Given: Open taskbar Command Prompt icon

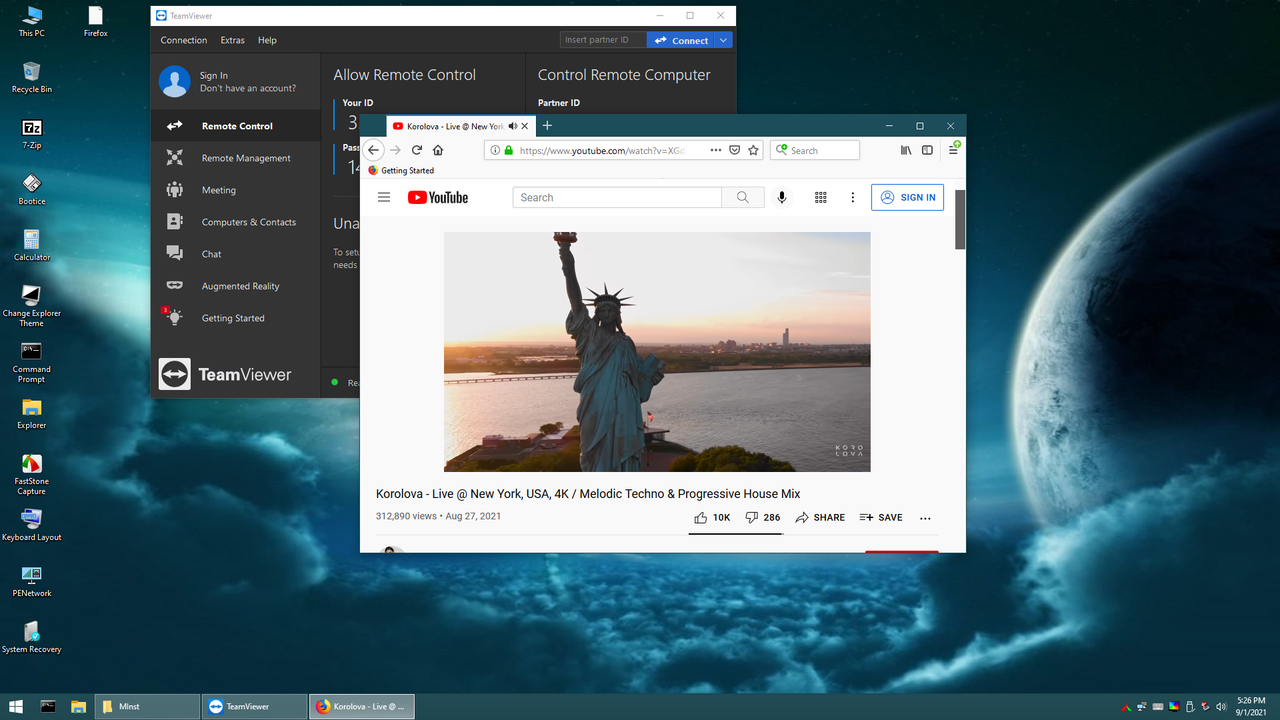Looking at the screenshot, I should click(47, 706).
